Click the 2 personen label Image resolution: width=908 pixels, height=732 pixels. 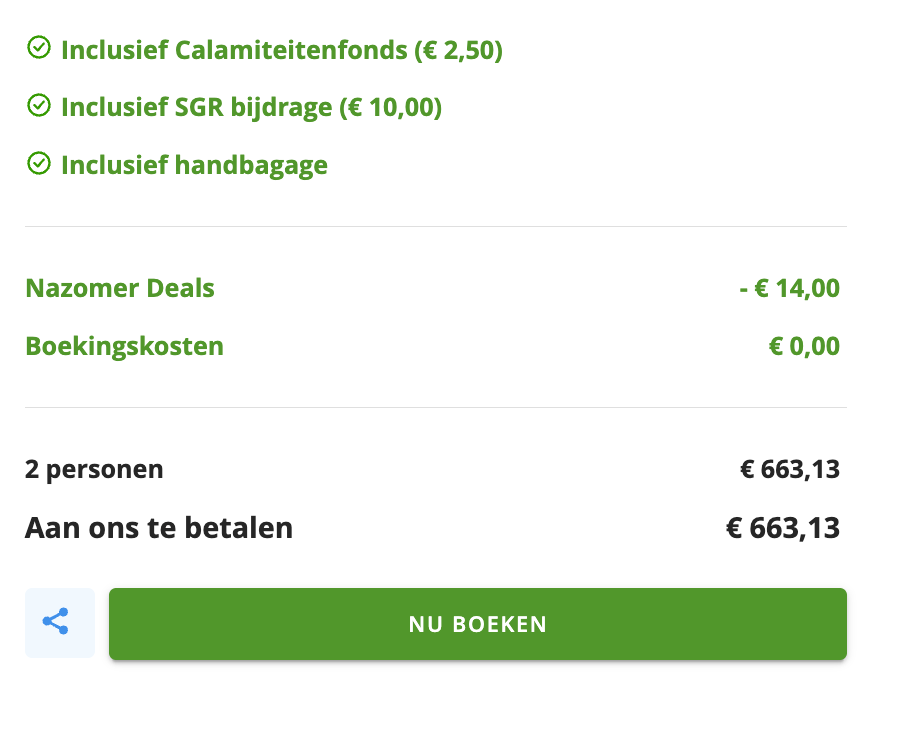point(94,469)
